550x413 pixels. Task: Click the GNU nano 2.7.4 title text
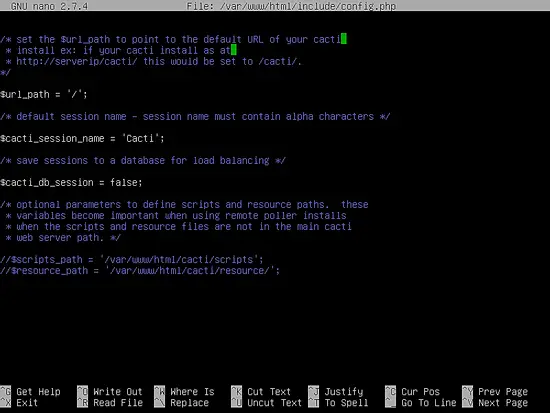point(49,6)
